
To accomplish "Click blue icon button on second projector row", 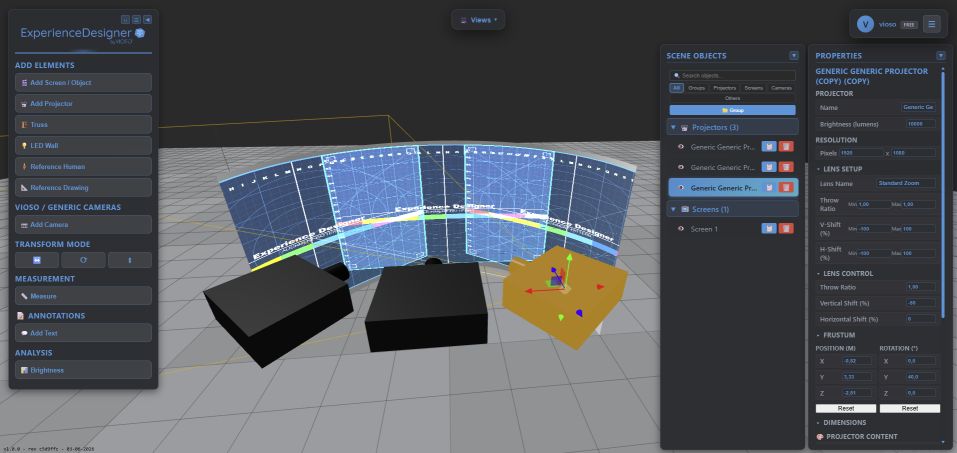I will click(x=769, y=167).
